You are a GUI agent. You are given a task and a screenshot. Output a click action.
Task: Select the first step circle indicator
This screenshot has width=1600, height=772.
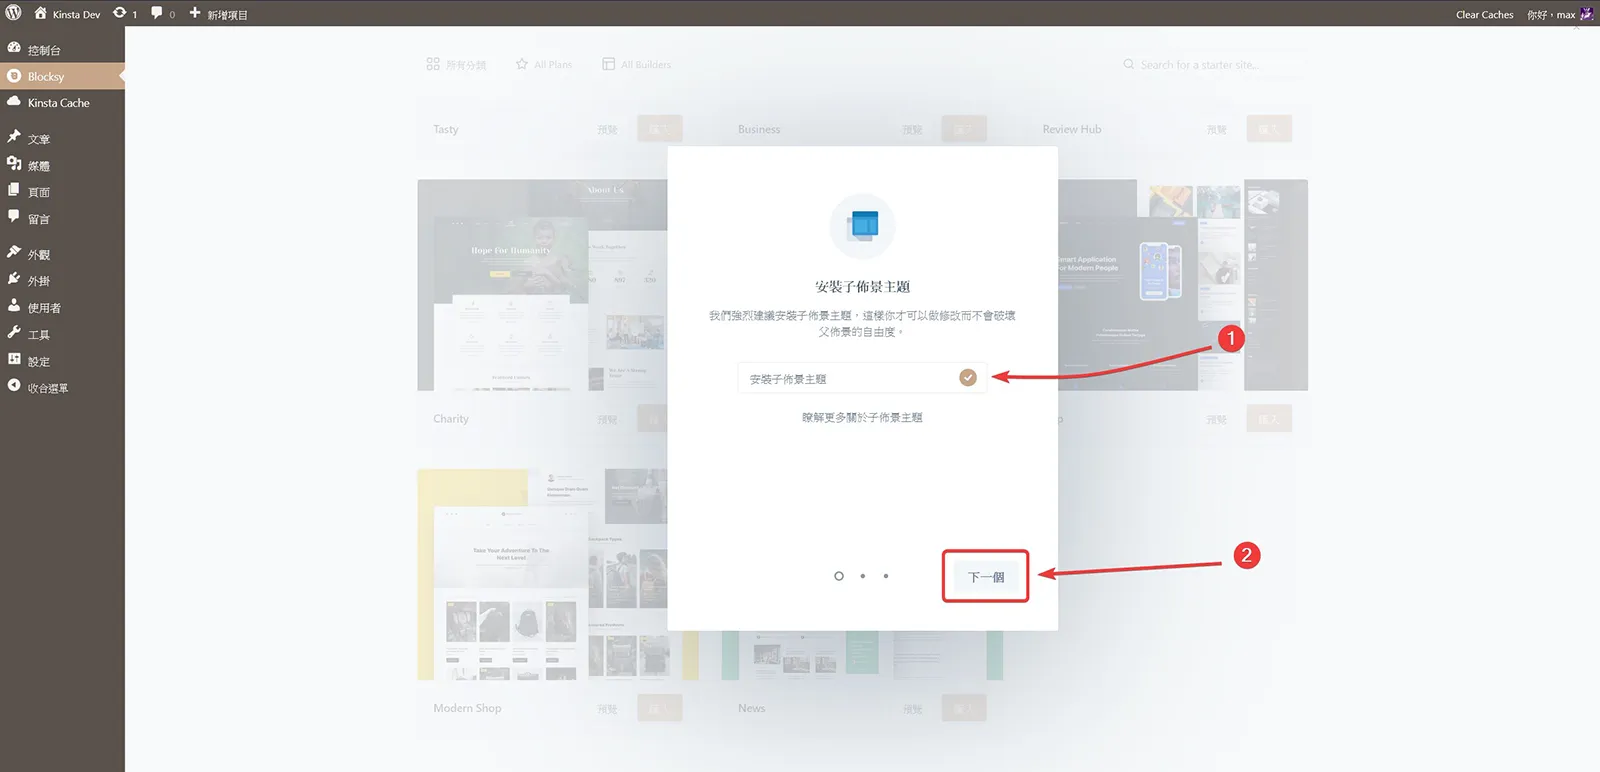839,576
